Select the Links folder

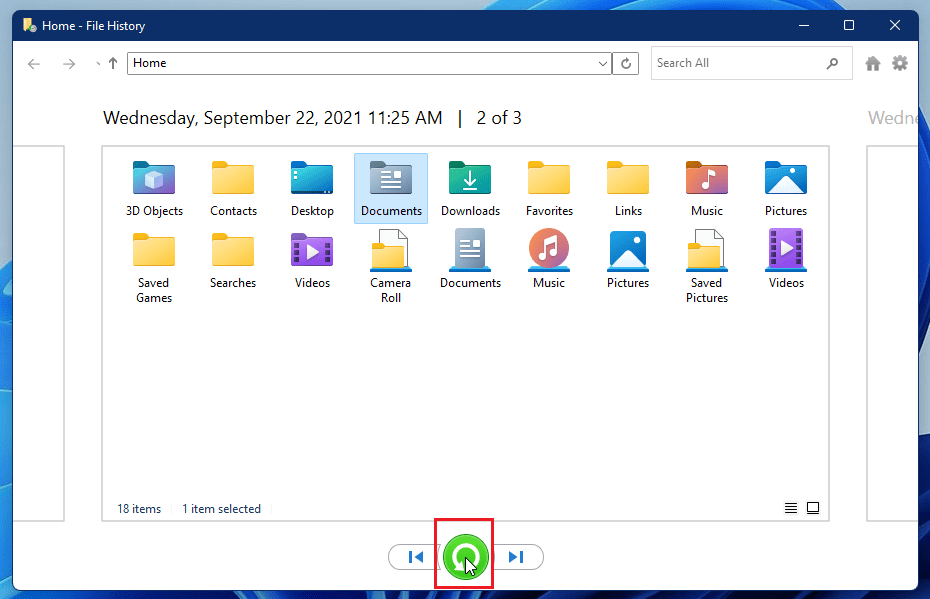coord(628,189)
